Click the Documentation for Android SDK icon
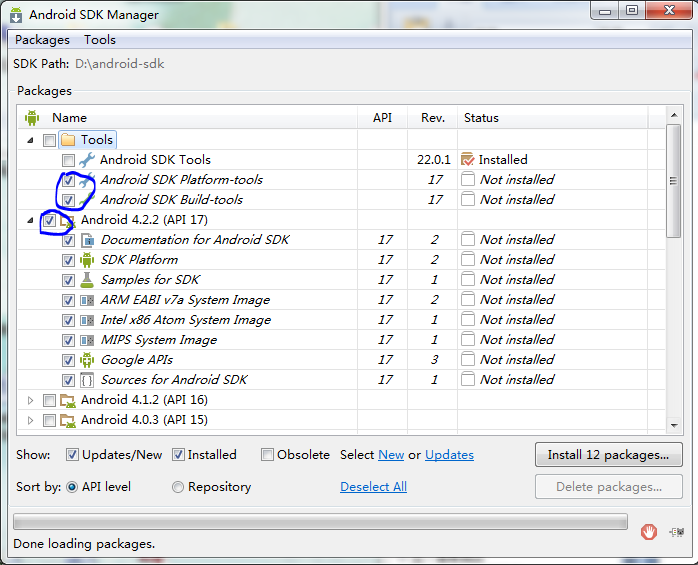Viewport: 698px width, 565px height. (87, 240)
